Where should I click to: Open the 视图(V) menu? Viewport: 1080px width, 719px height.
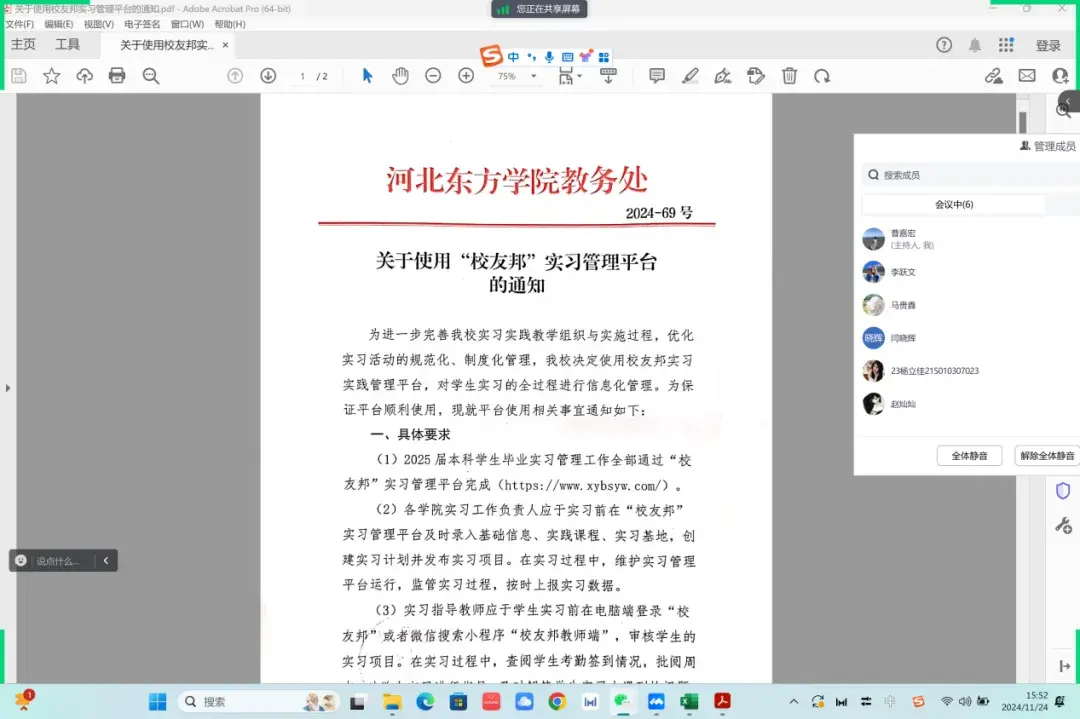(x=98, y=24)
